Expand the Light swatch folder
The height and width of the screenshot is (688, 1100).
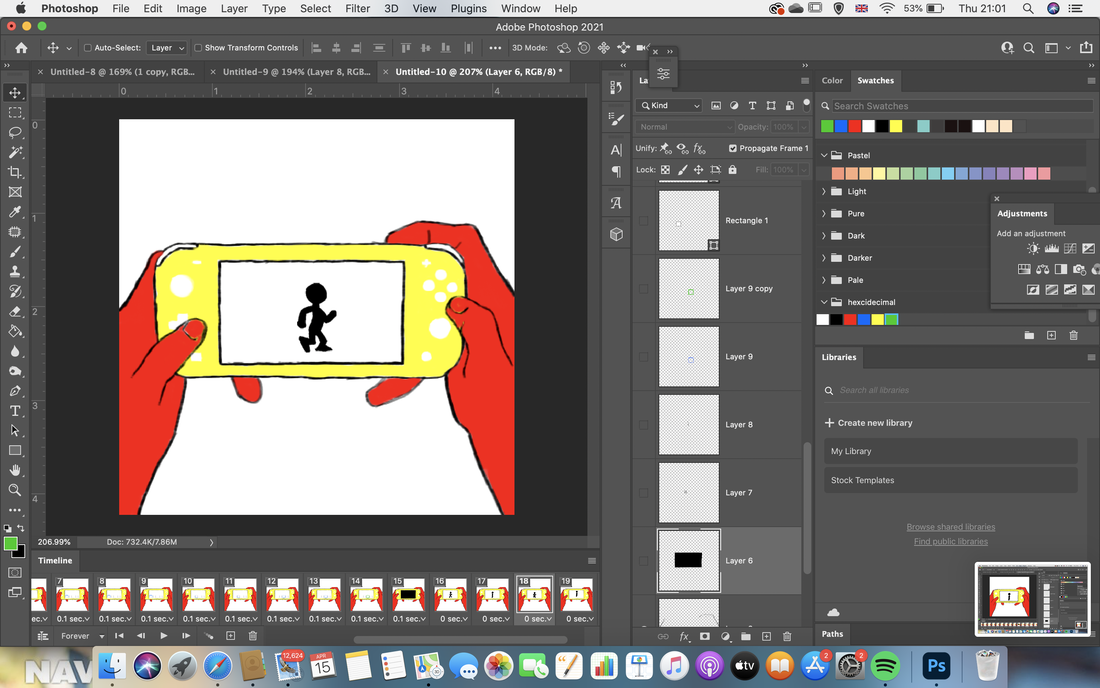[x=824, y=191]
